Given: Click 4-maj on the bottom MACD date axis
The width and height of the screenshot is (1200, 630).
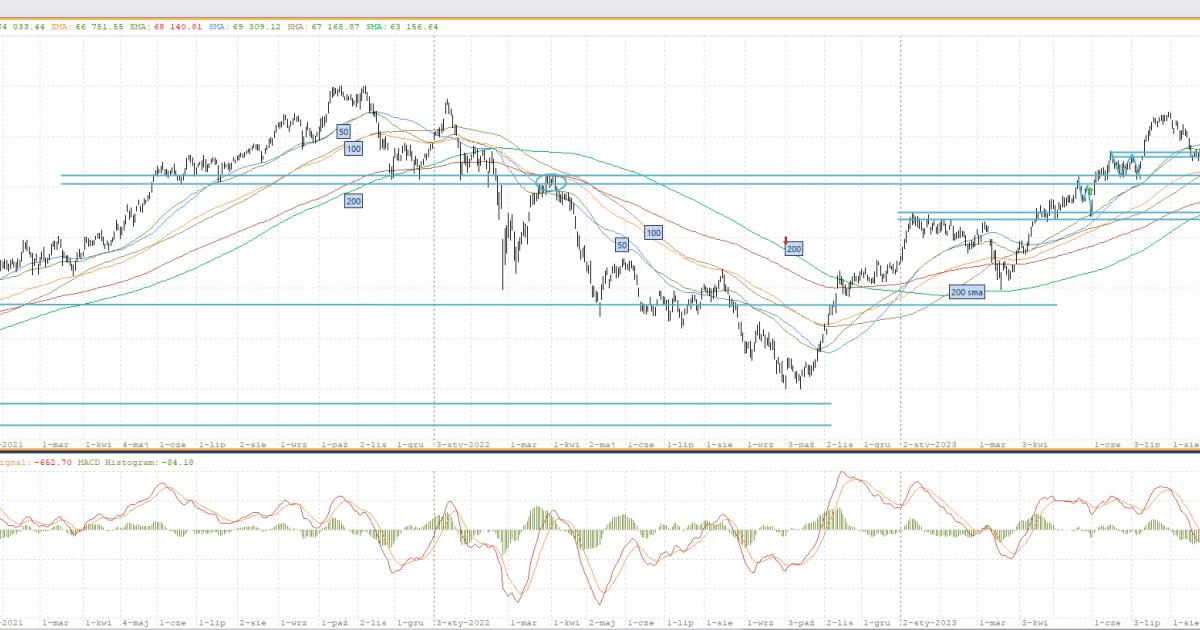Looking at the screenshot, I should pyautogui.click(x=136, y=621).
